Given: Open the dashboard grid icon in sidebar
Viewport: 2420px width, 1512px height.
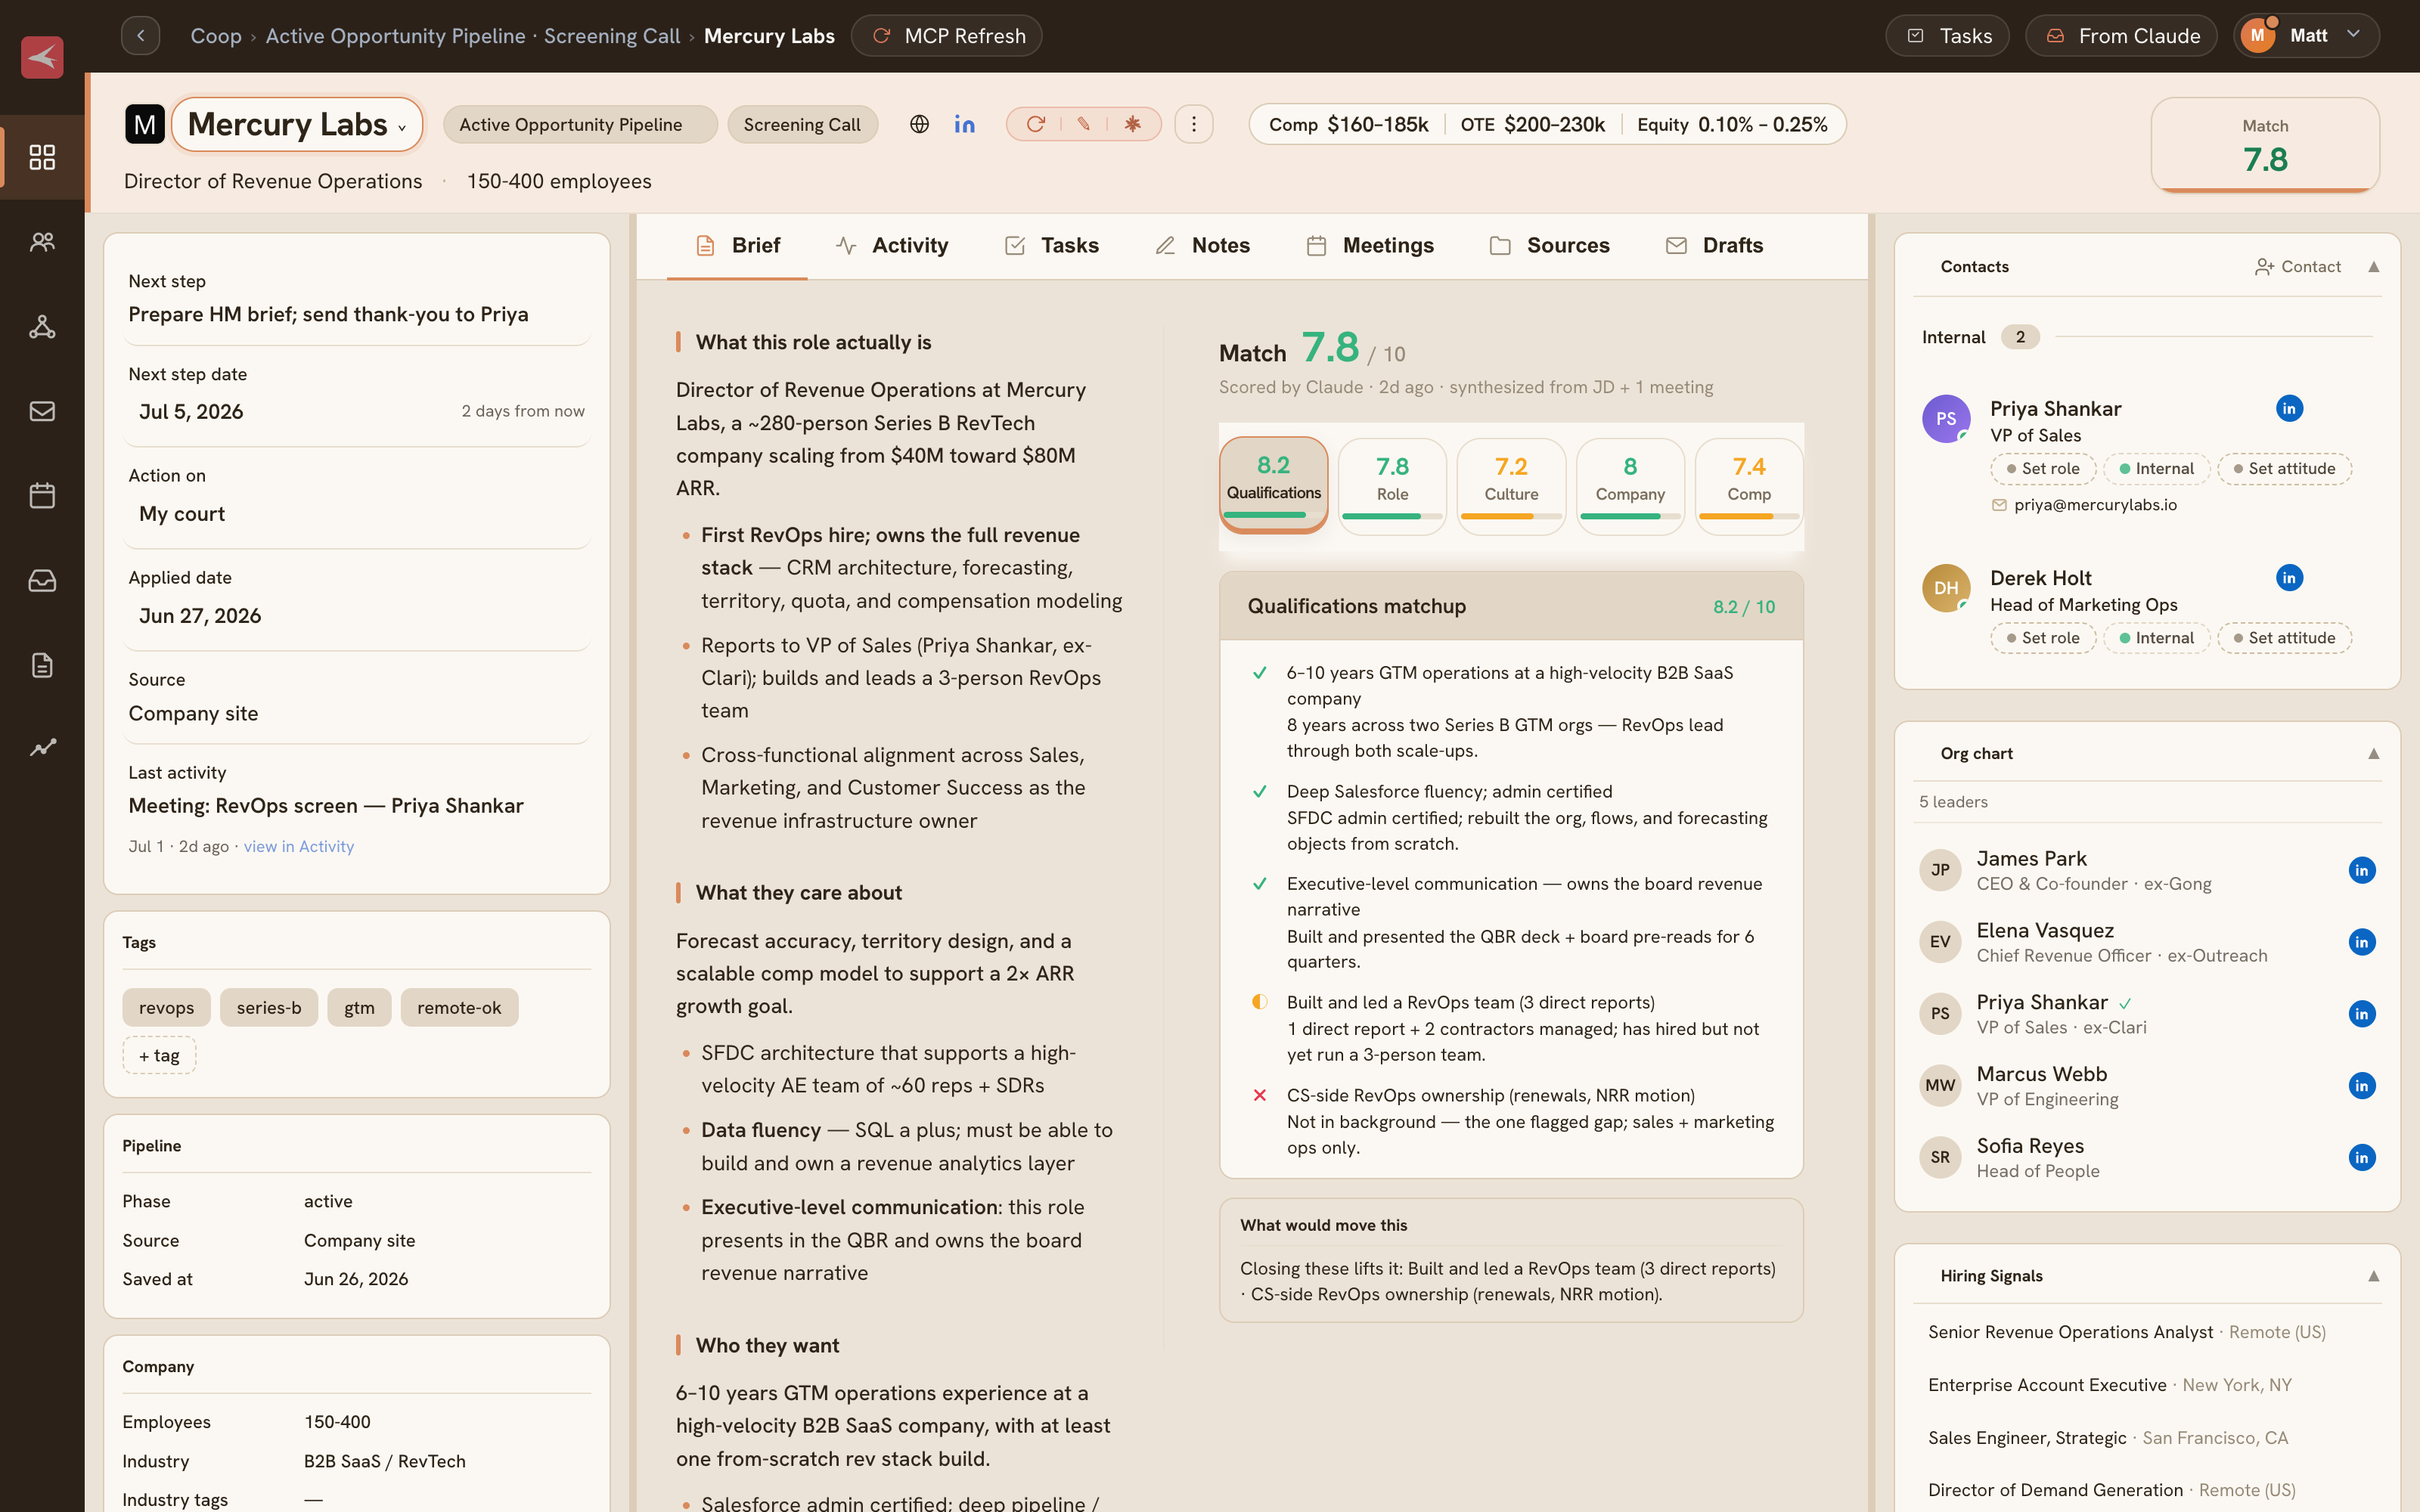Looking at the screenshot, I should [42, 157].
